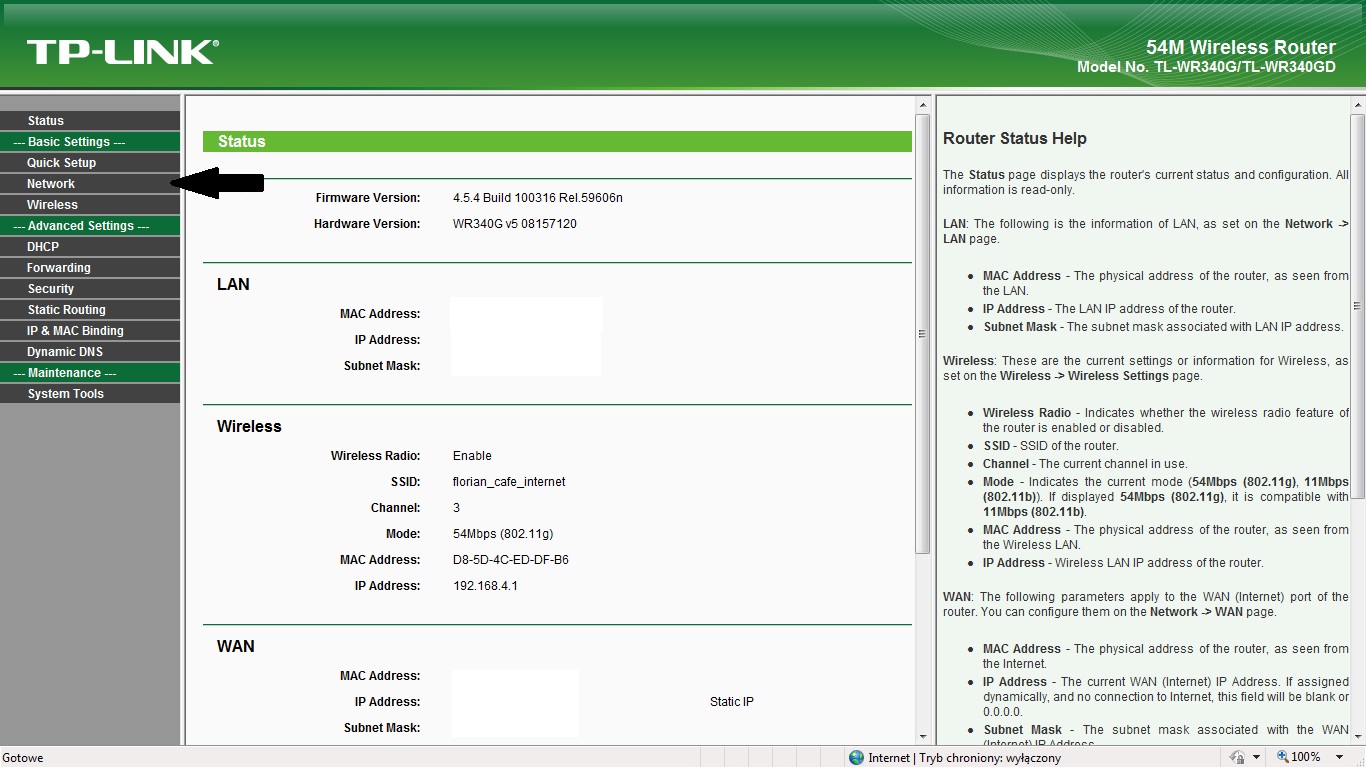This screenshot has height=768, width=1366.
Task: Click the TP-LINK logo in the header
Action: tap(122, 52)
